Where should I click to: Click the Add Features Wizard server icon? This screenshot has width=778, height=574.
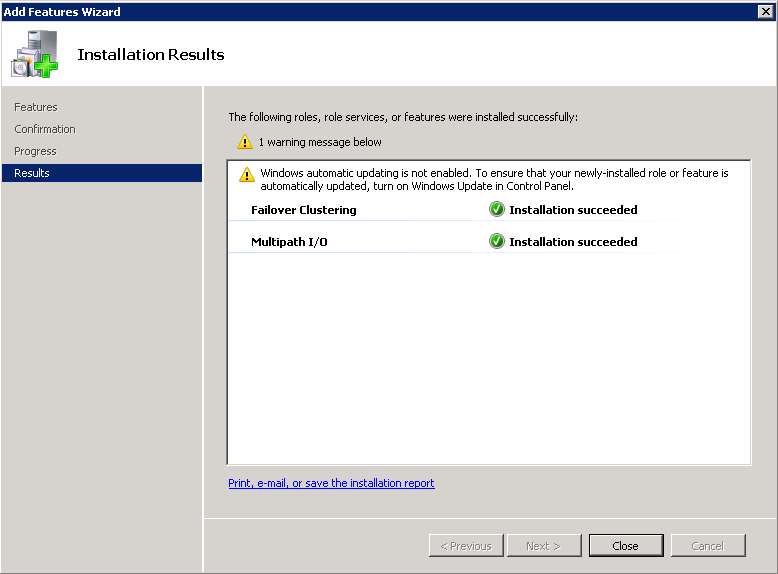34,55
